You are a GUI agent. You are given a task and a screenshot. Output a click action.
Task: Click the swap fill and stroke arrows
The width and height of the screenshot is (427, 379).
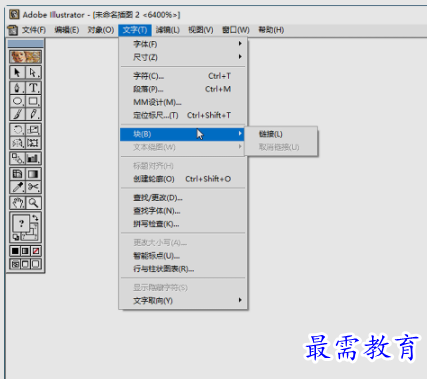pyautogui.click(x=35, y=218)
